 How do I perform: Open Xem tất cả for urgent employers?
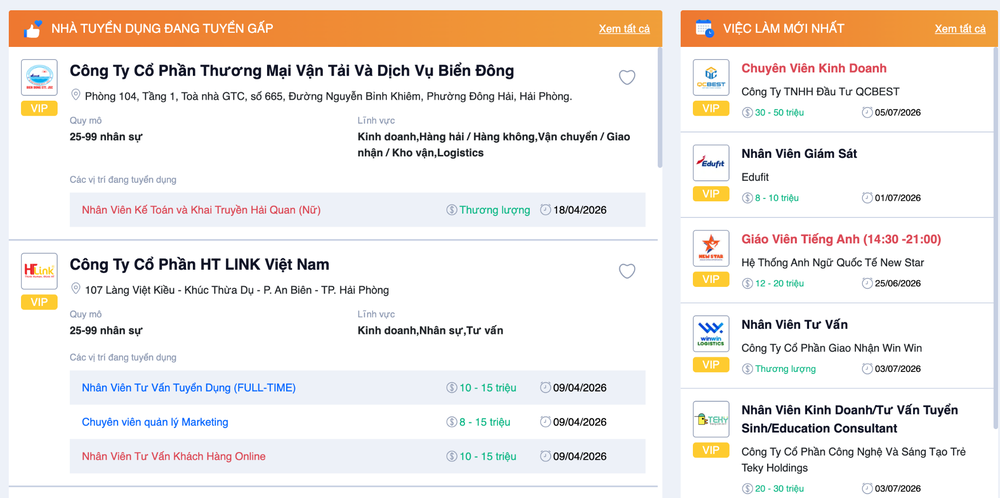[624, 29]
